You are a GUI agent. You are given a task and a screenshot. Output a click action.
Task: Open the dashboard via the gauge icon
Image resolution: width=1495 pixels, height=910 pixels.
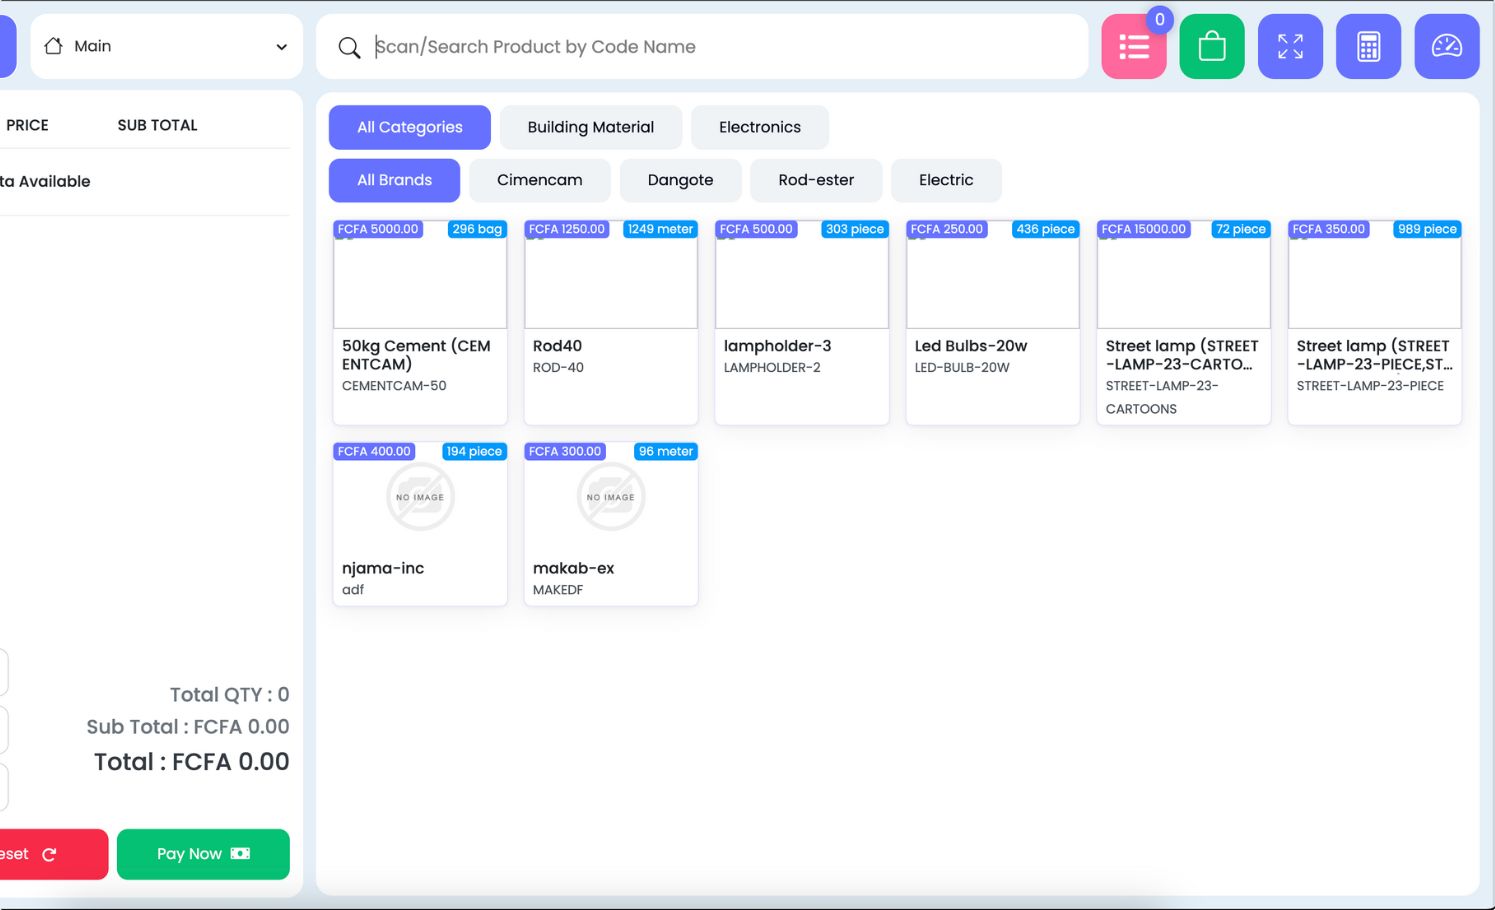1446,46
